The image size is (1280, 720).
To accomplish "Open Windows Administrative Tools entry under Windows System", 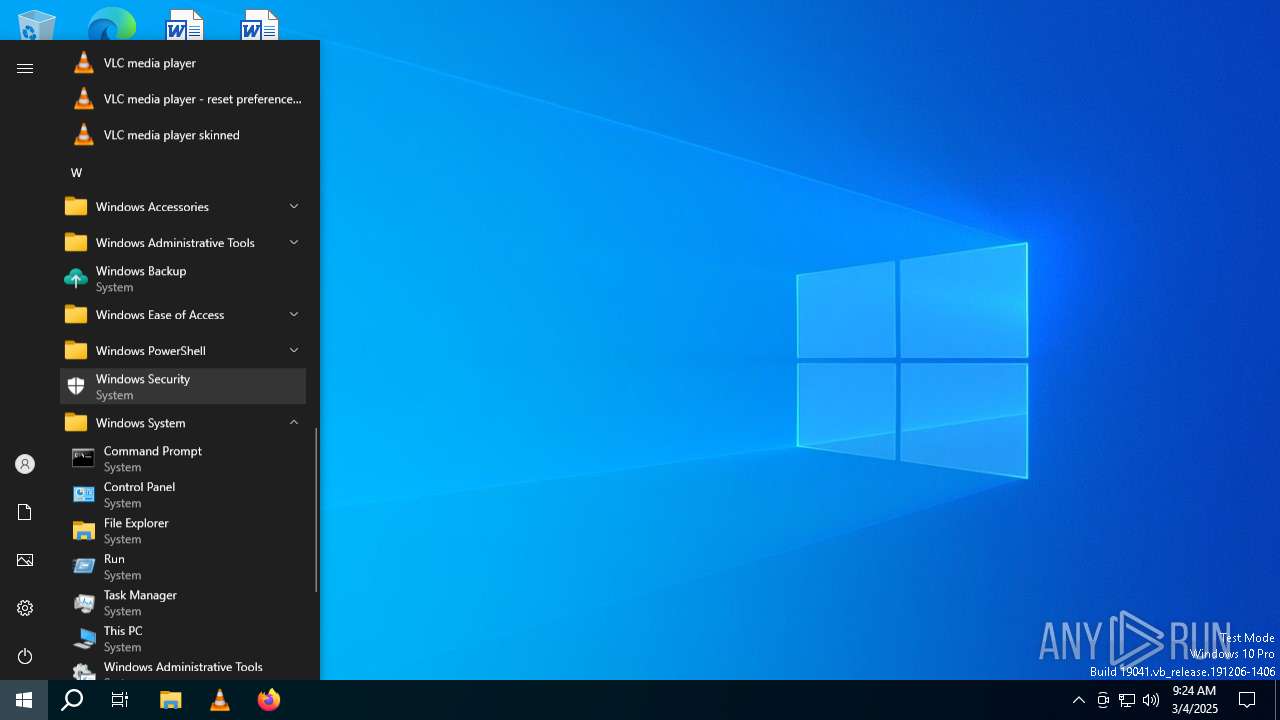I will [183, 670].
